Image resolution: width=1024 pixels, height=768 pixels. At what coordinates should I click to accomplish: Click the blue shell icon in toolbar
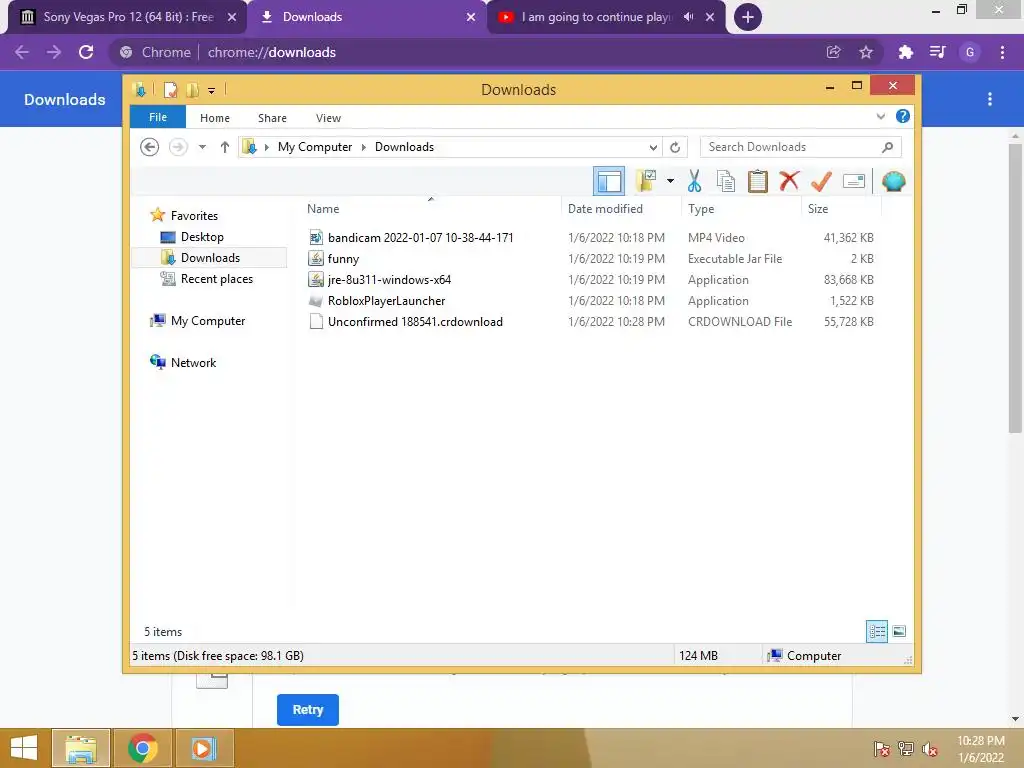coord(893,181)
